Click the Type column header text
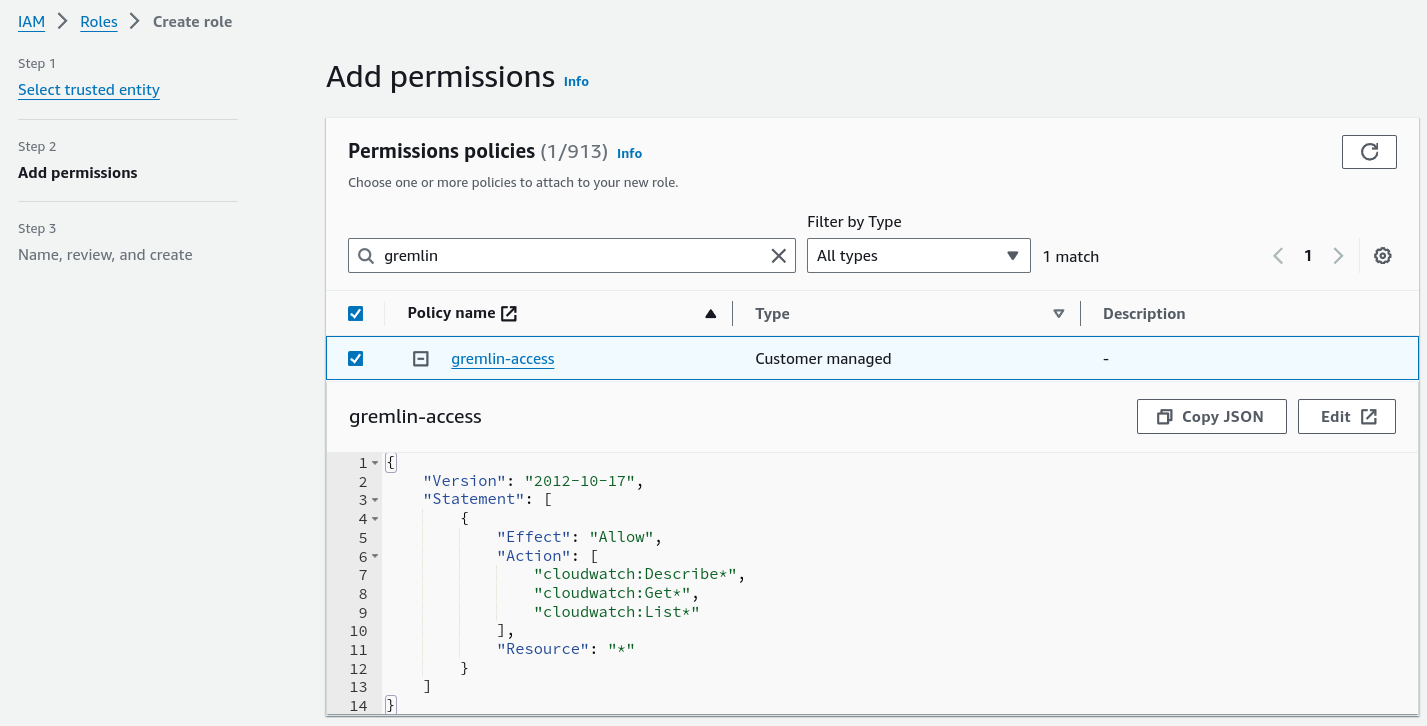Viewport: 1427px width, 726px height. [772, 314]
